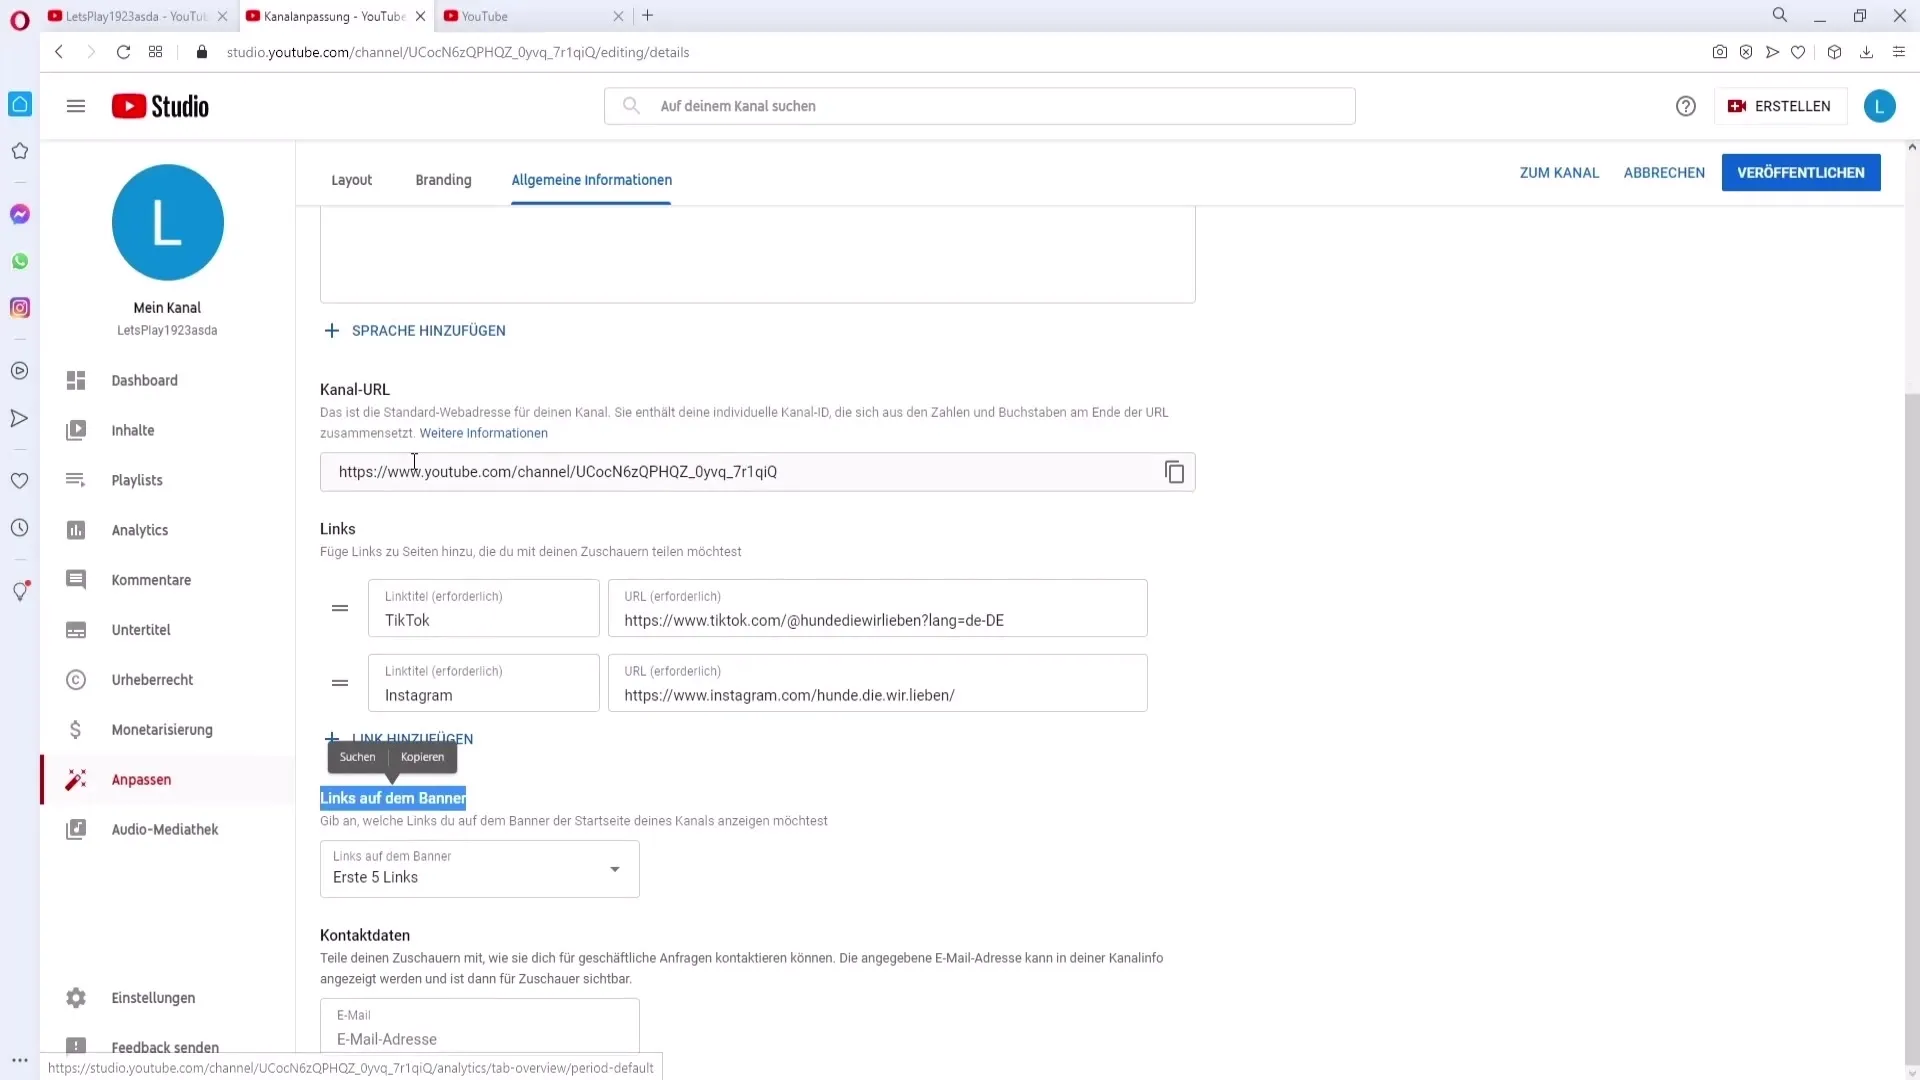Click Suchen in the selection popup
Viewport: 1920px width, 1080px height.
[357, 757]
